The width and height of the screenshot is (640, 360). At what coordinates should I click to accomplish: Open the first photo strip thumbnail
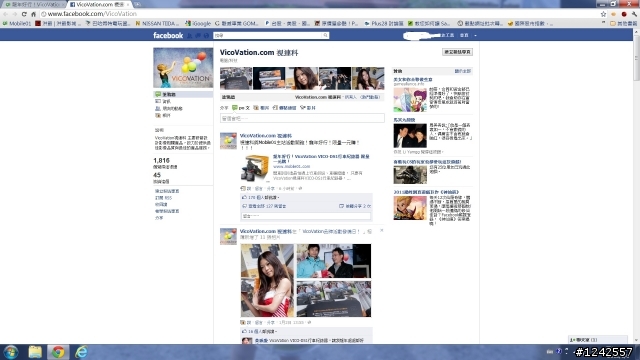(x=236, y=78)
